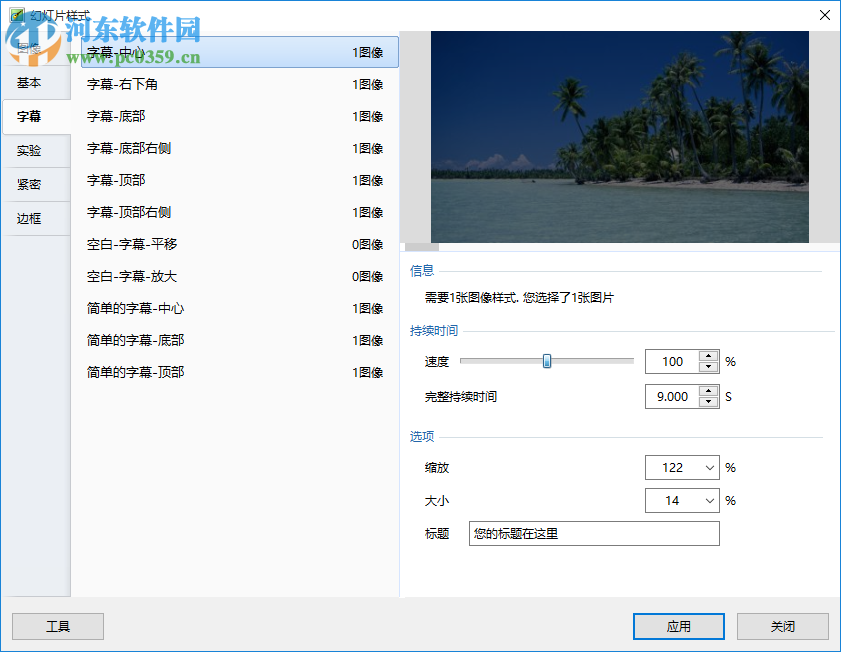The height and width of the screenshot is (652, 841).
Task: Open the 缩放 percentage dropdown
Action: (711, 467)
